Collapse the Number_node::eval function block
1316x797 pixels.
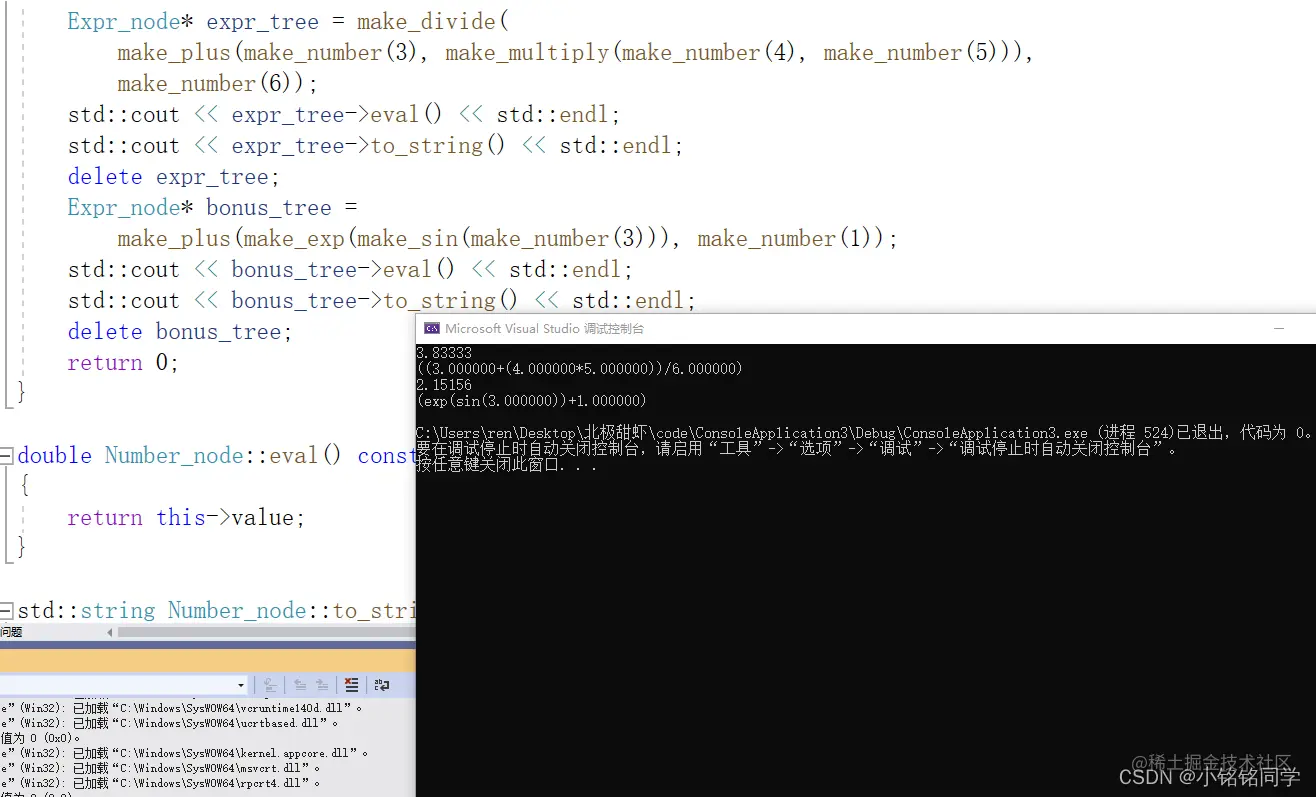(7, 456)
